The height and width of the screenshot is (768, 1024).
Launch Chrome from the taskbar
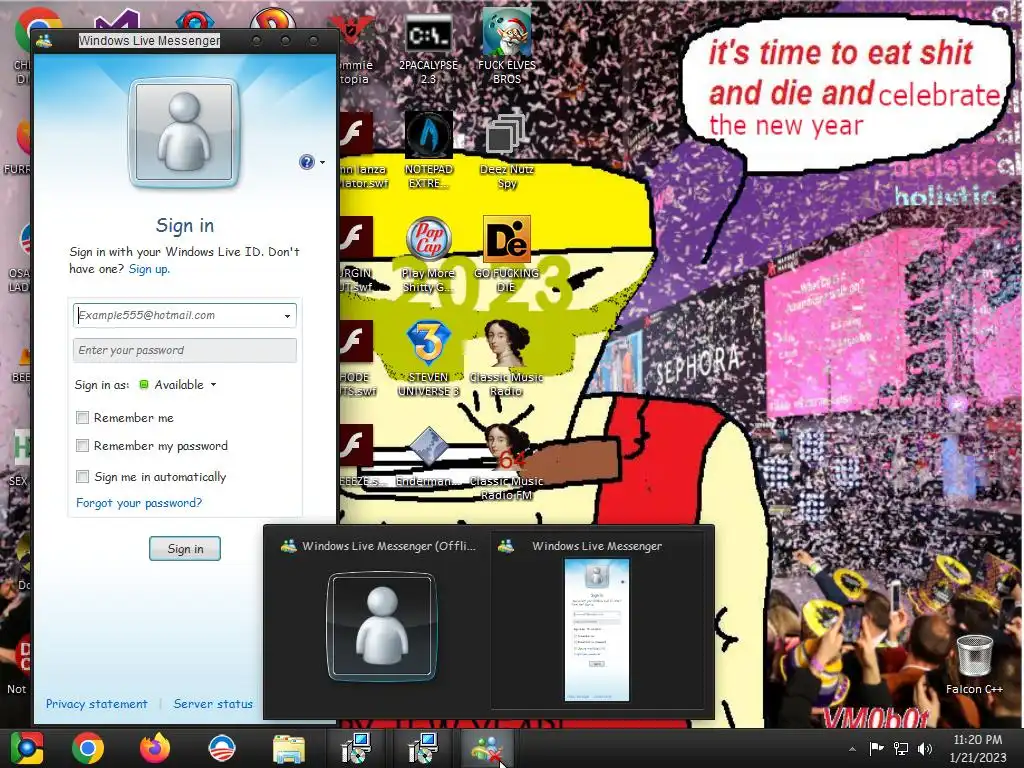[88, 748]
